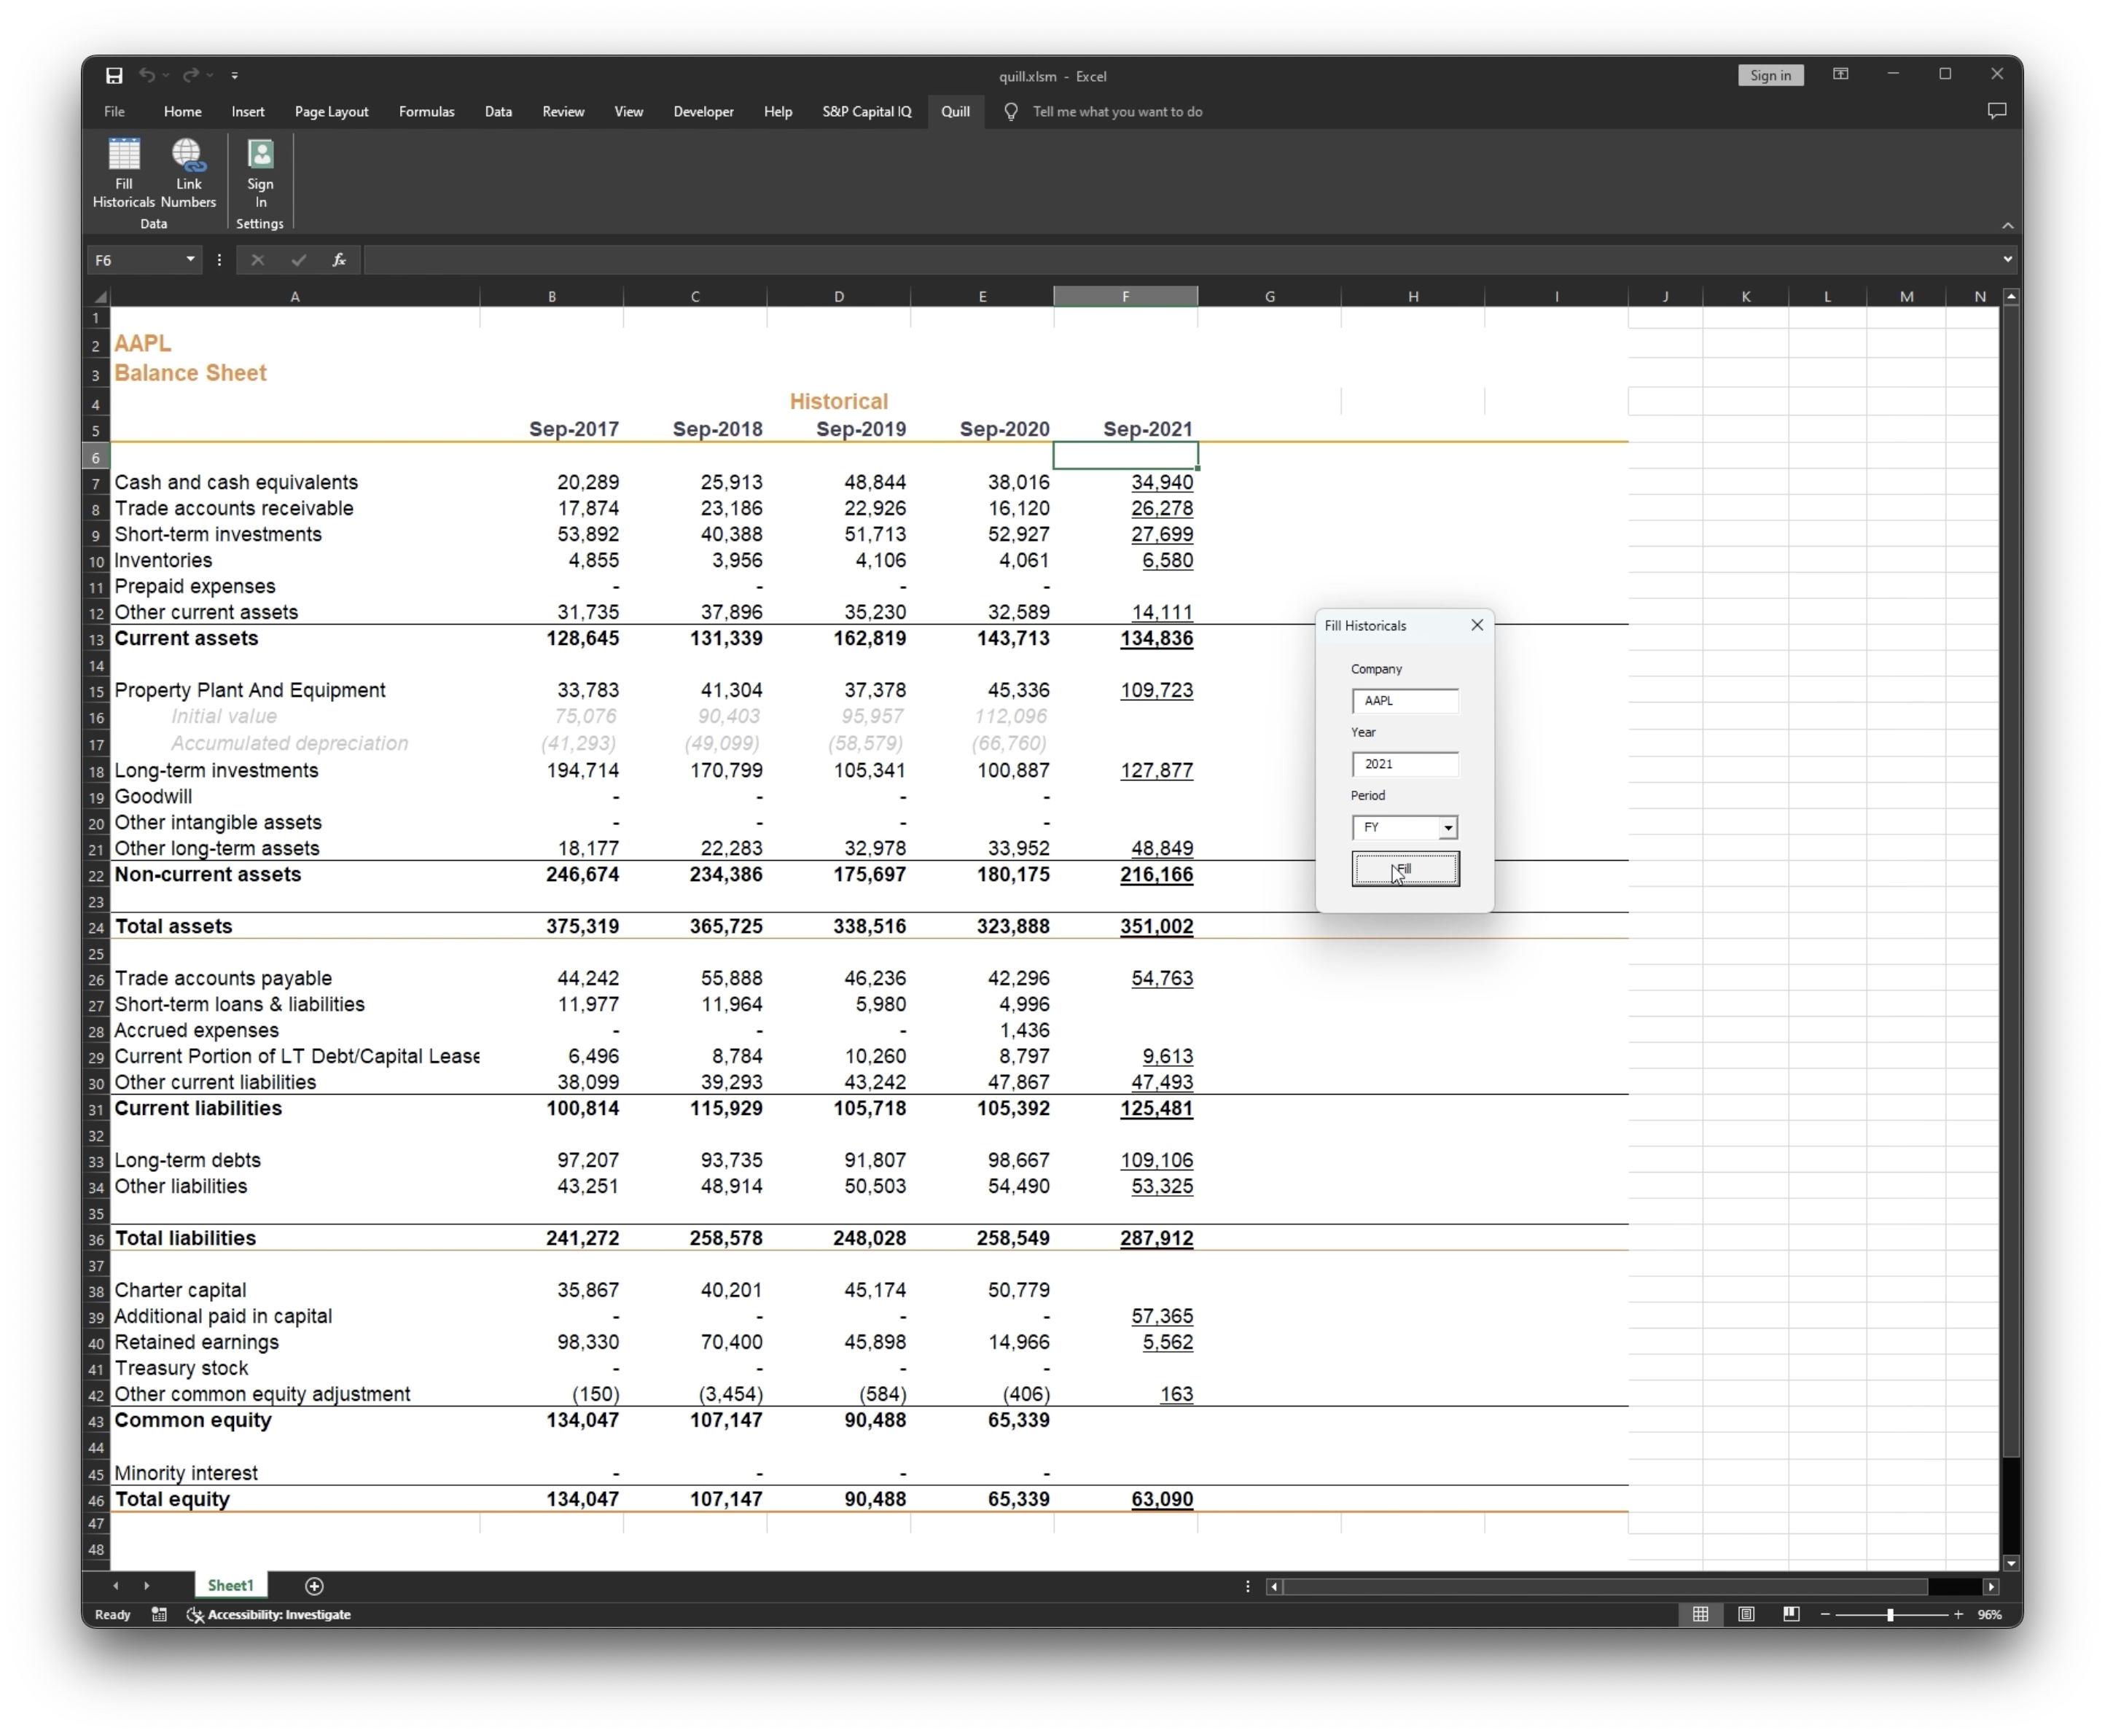Click previous sheet navigation arrow
This screenshot has width=2105, height=1736.
[115, 1586]
